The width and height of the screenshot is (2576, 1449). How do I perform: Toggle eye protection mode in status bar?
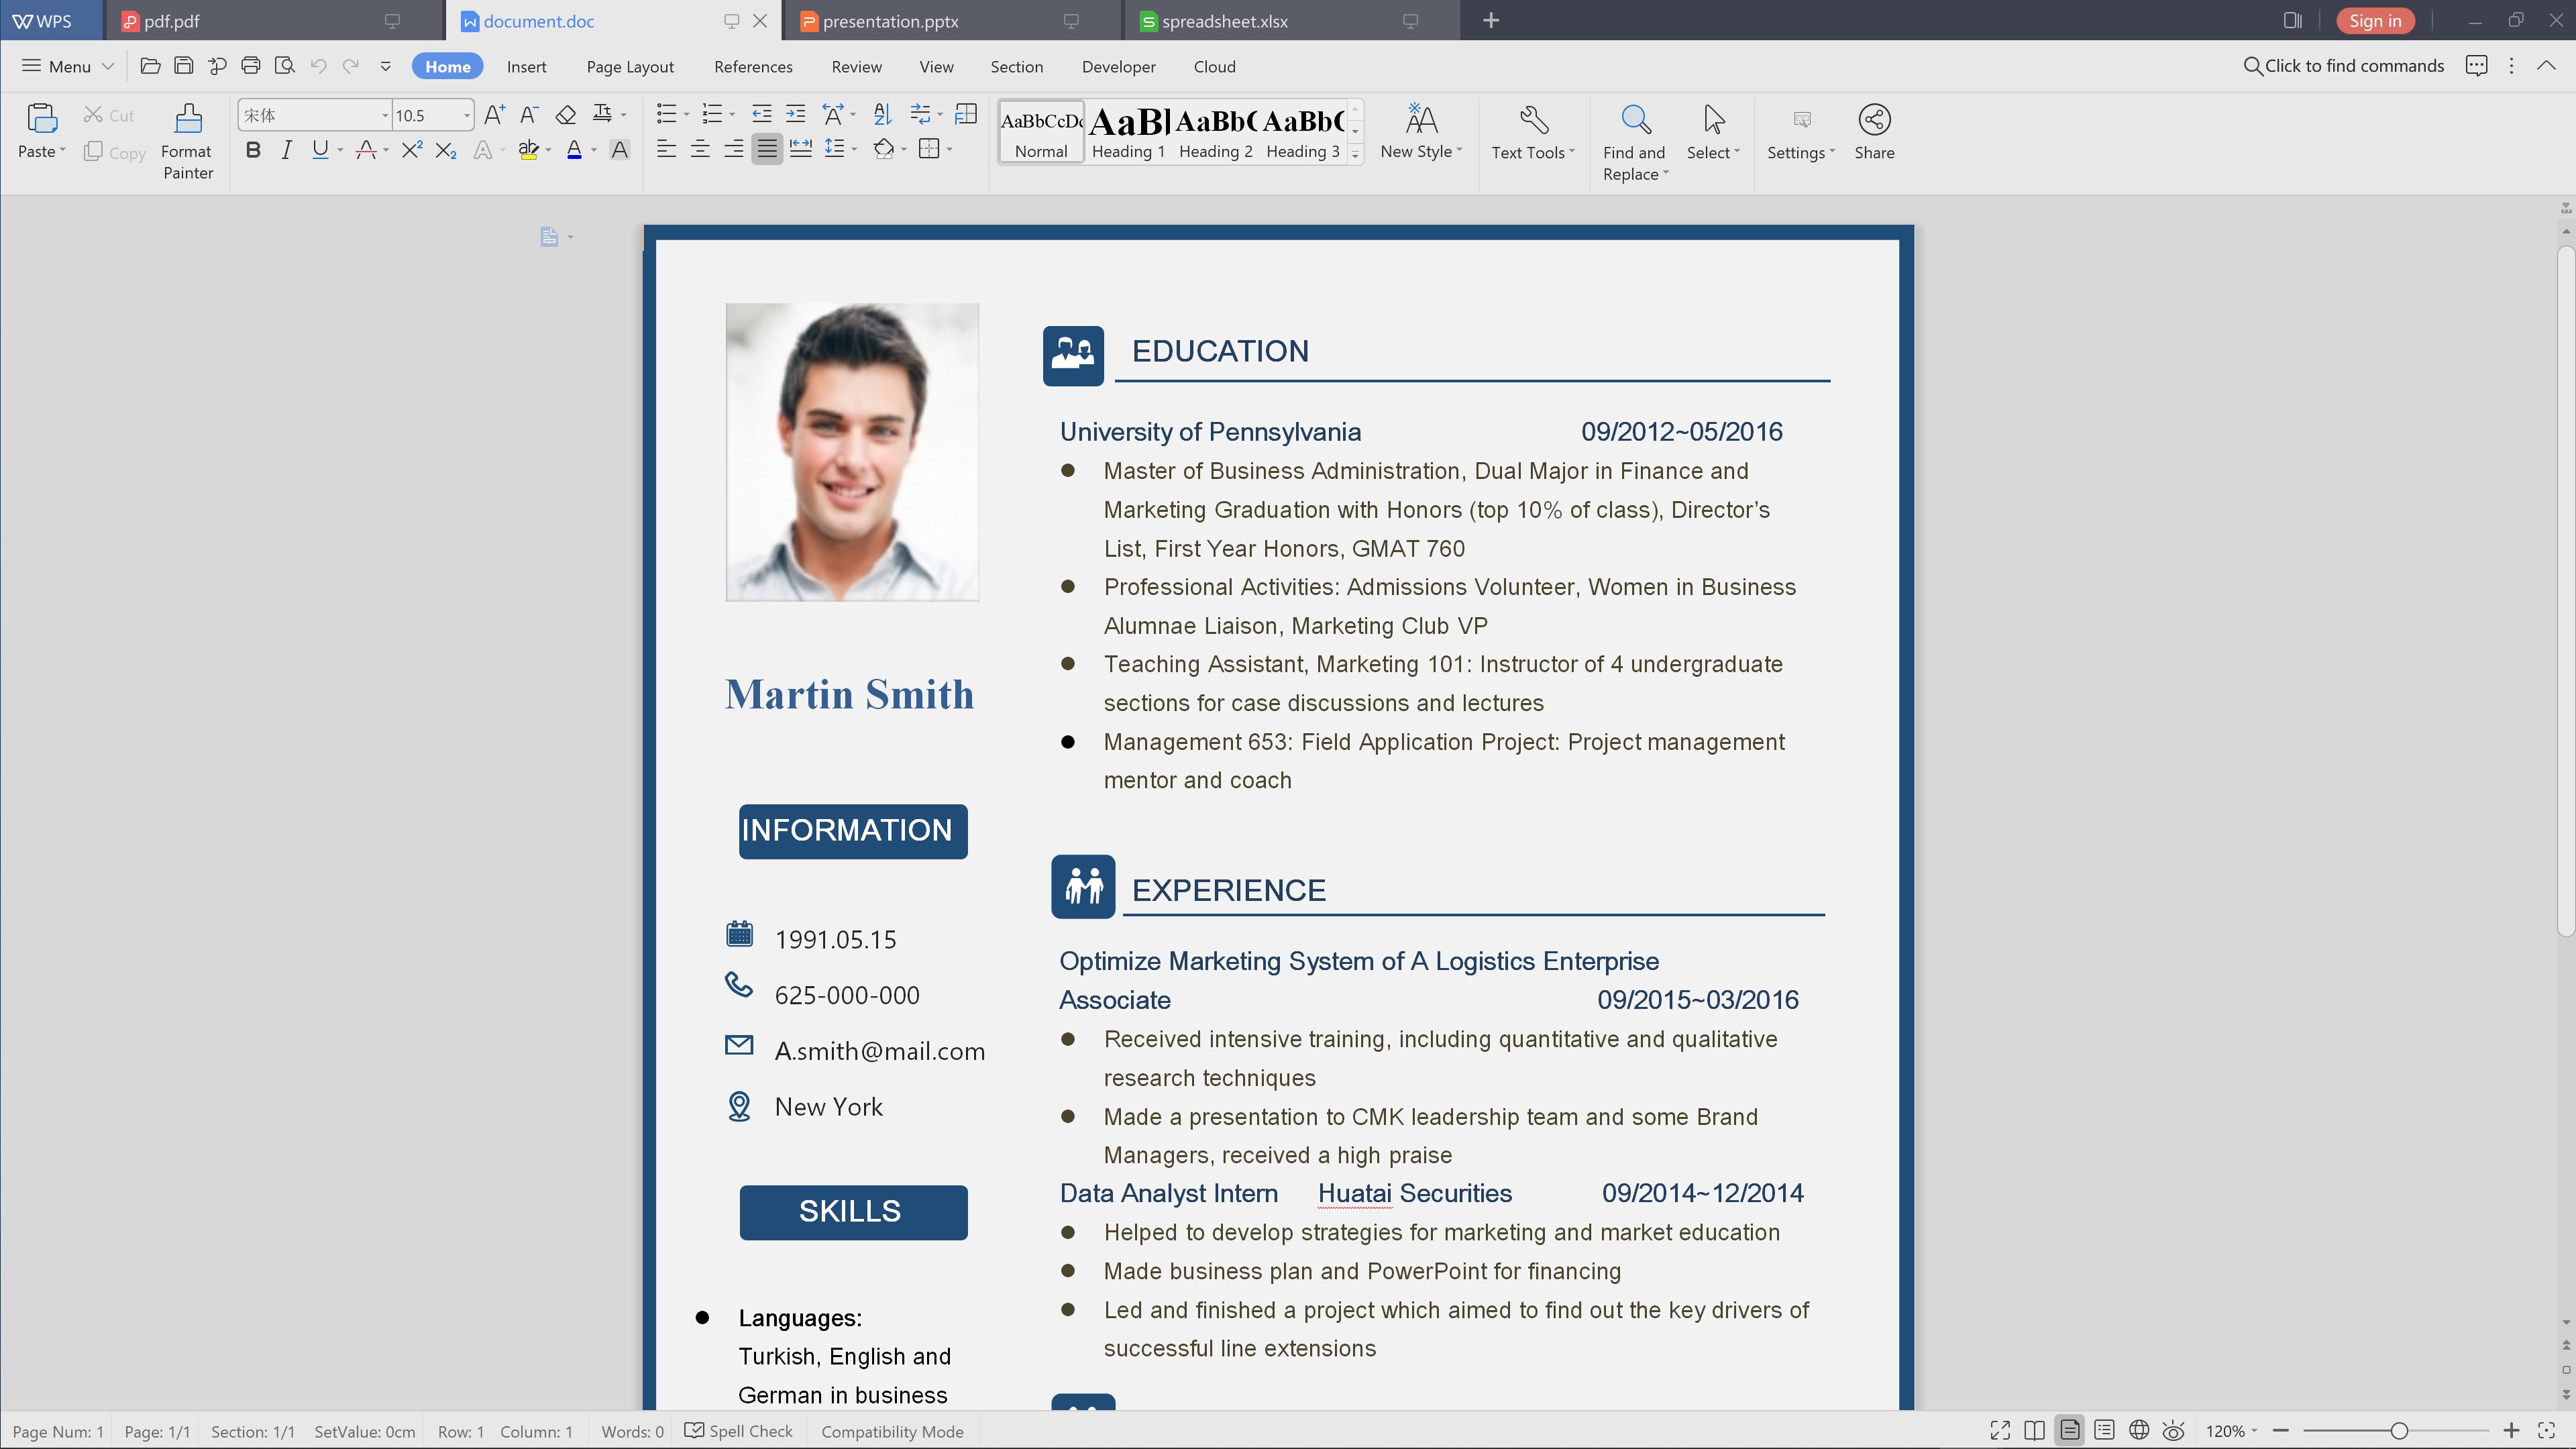click(2173, 1431)
